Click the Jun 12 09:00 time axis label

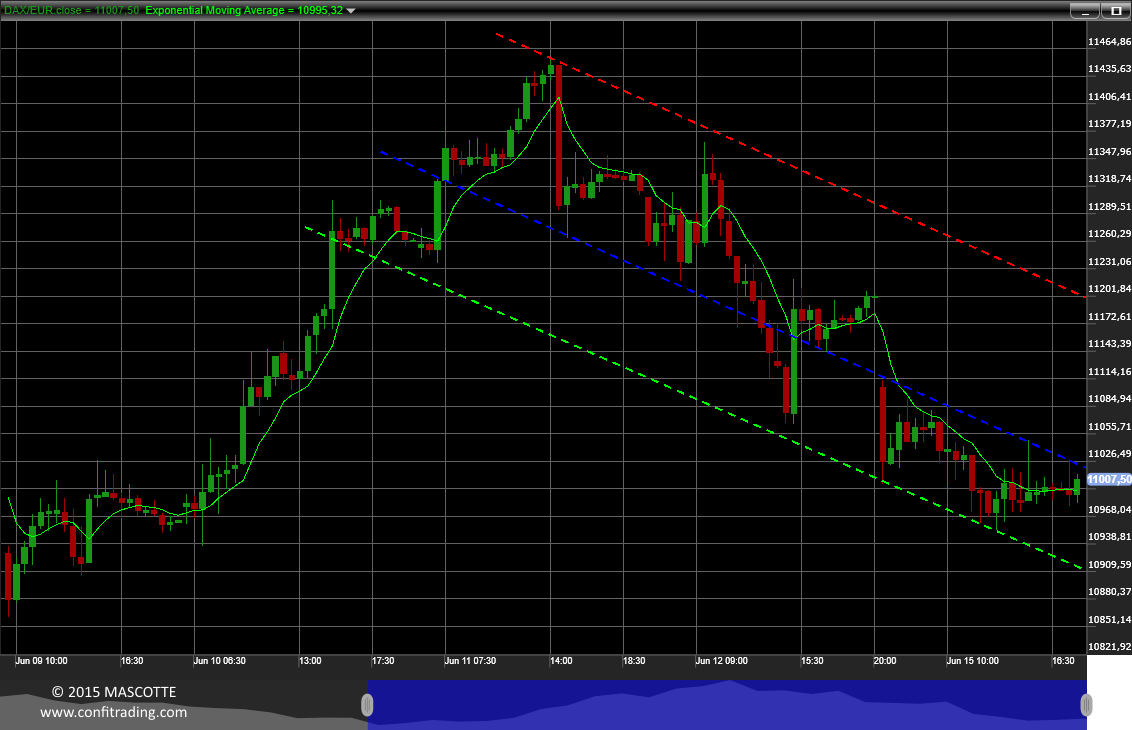(722, 661)
